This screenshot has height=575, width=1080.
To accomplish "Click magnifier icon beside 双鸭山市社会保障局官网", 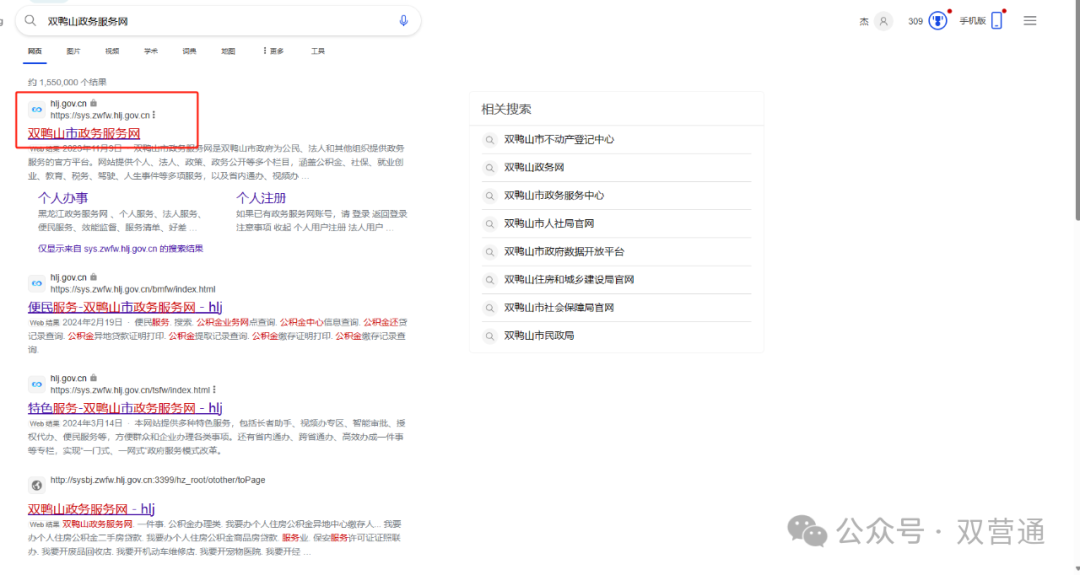I will (489, 309).
